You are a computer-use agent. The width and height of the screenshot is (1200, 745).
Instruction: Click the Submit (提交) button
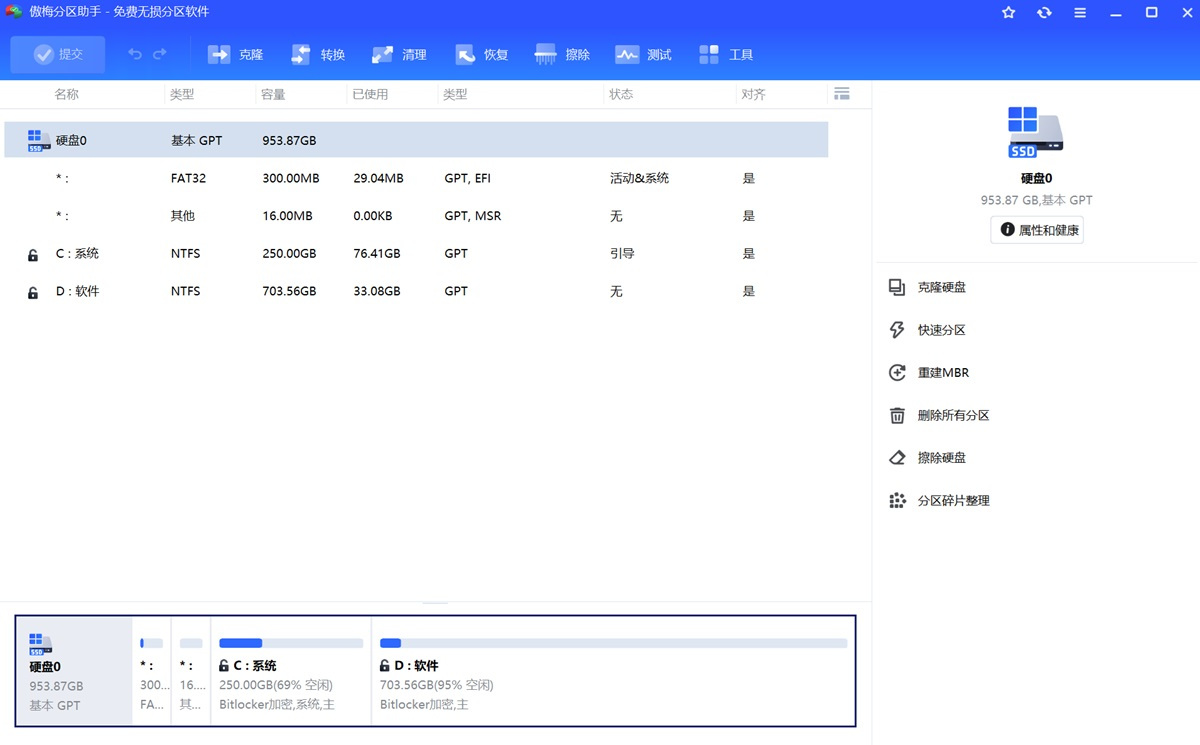pos(58,55)
